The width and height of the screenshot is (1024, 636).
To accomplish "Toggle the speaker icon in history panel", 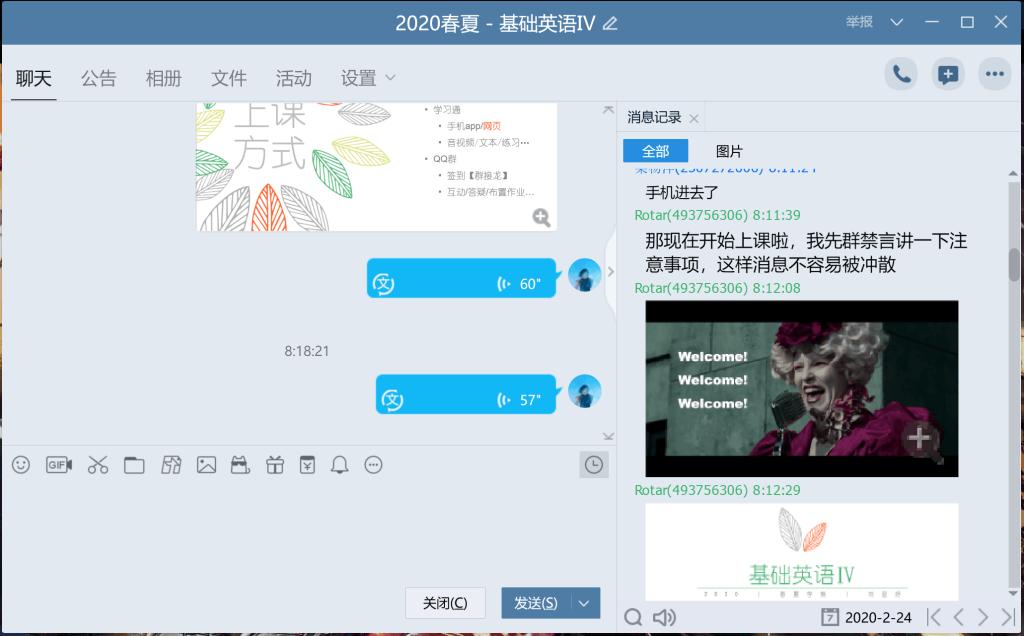I will pos(665,617).
